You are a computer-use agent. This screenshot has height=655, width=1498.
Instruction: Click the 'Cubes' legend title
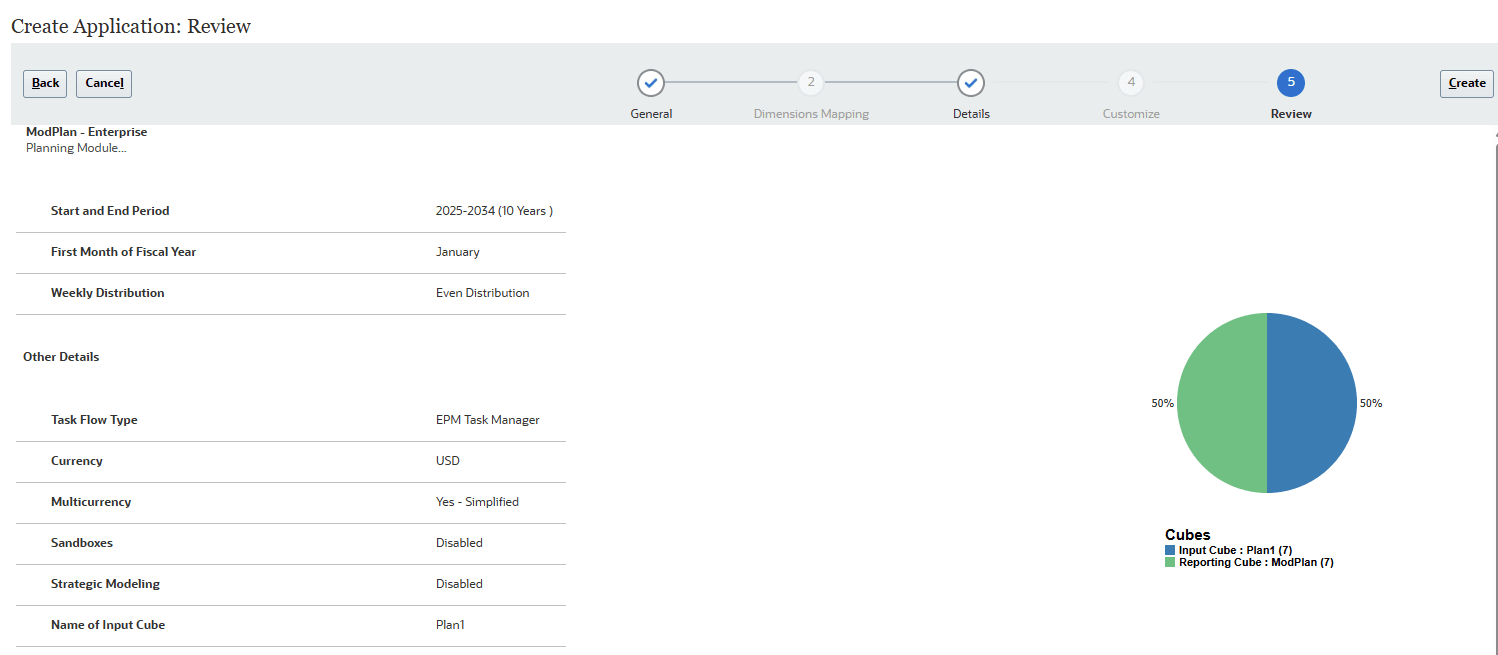point(1188,535)
